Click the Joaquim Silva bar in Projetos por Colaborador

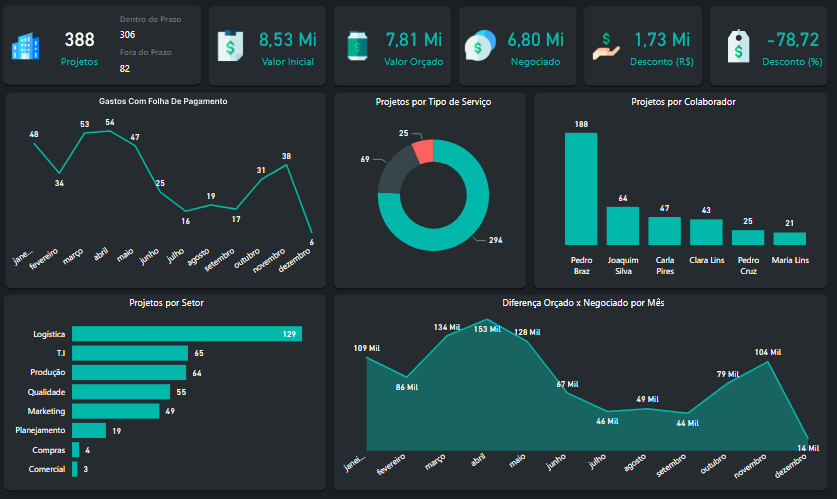tap(623, 226)
